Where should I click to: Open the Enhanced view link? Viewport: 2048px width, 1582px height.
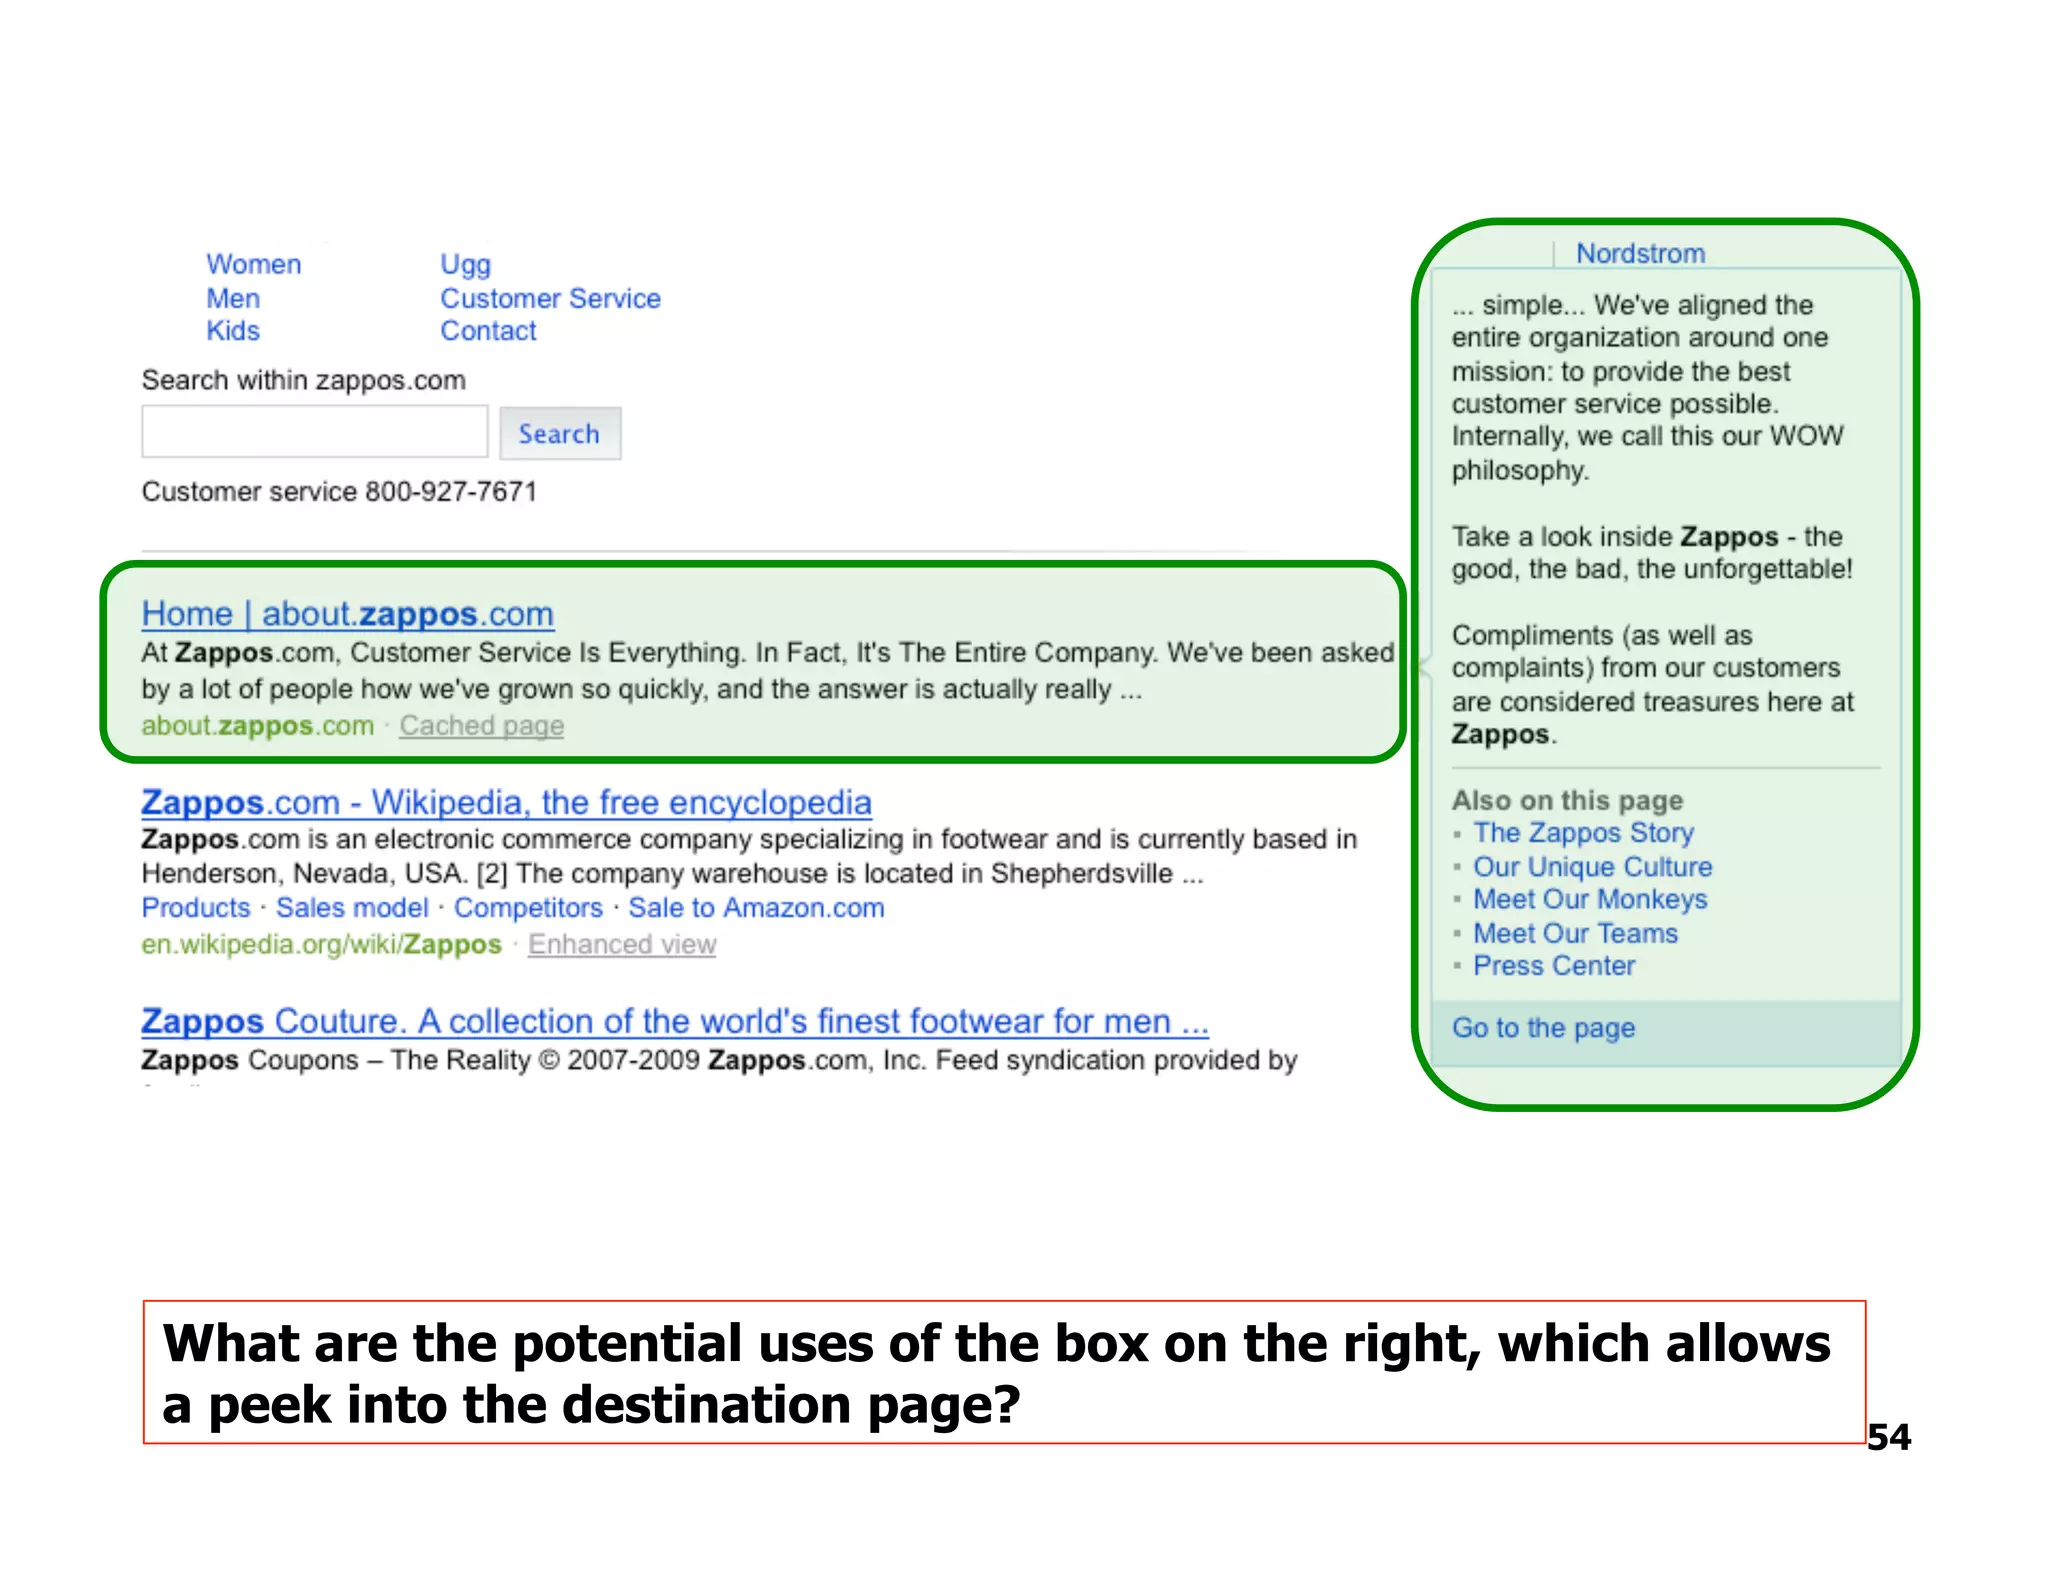[x=622, y=944]
